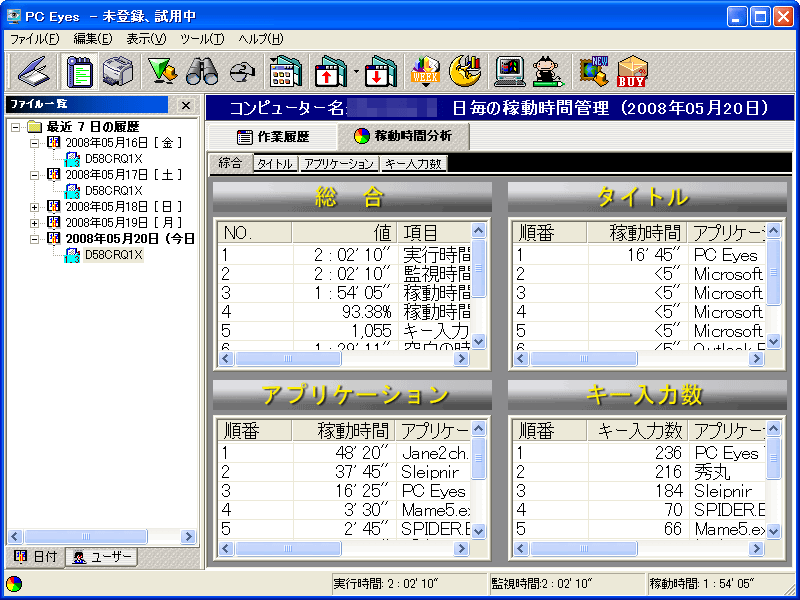Collapse the 最近 7 日の履歴 folder
The height and width of the screenshot is (600, 800).
[x=17, y=127]
